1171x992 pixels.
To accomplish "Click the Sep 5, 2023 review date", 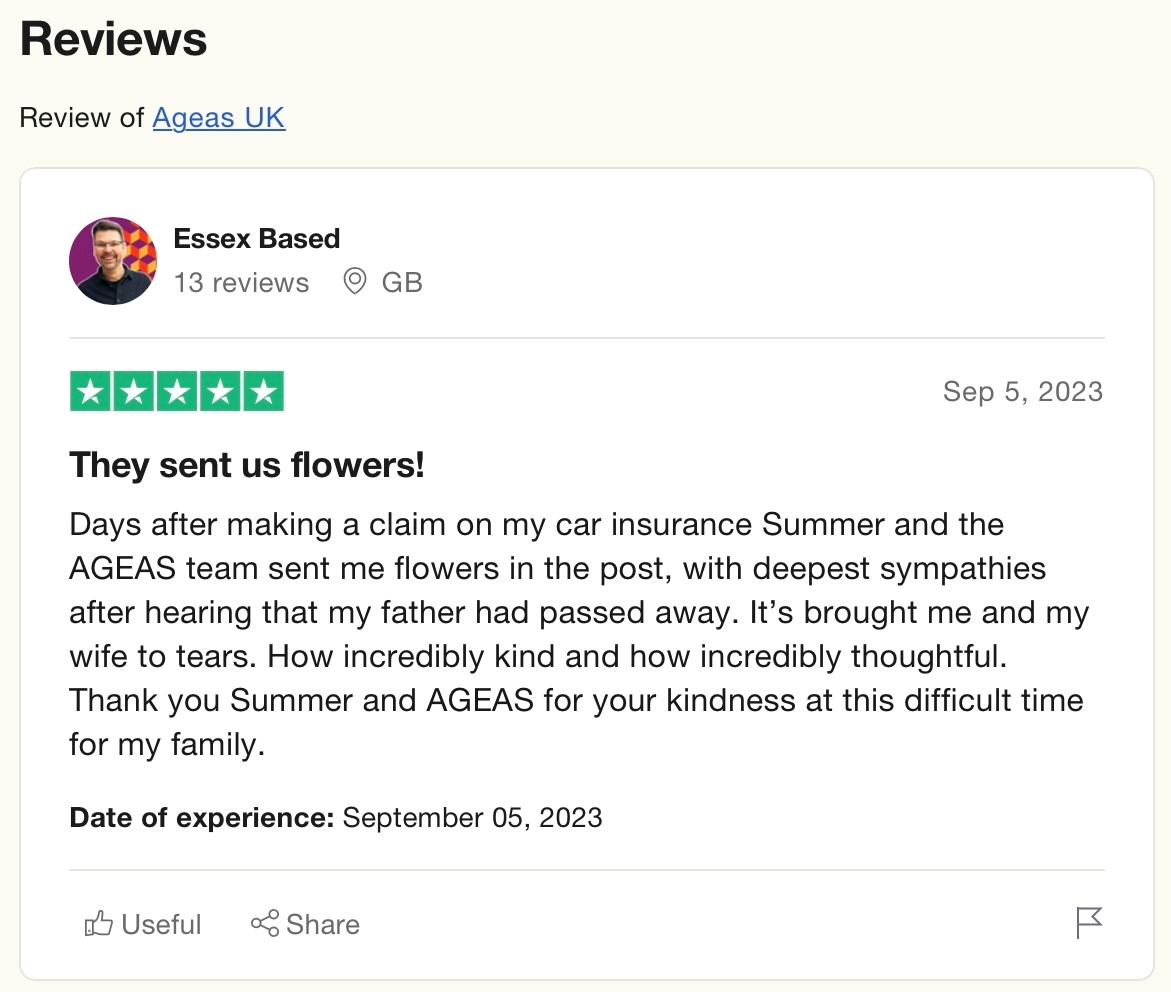I will point(1023,391).
